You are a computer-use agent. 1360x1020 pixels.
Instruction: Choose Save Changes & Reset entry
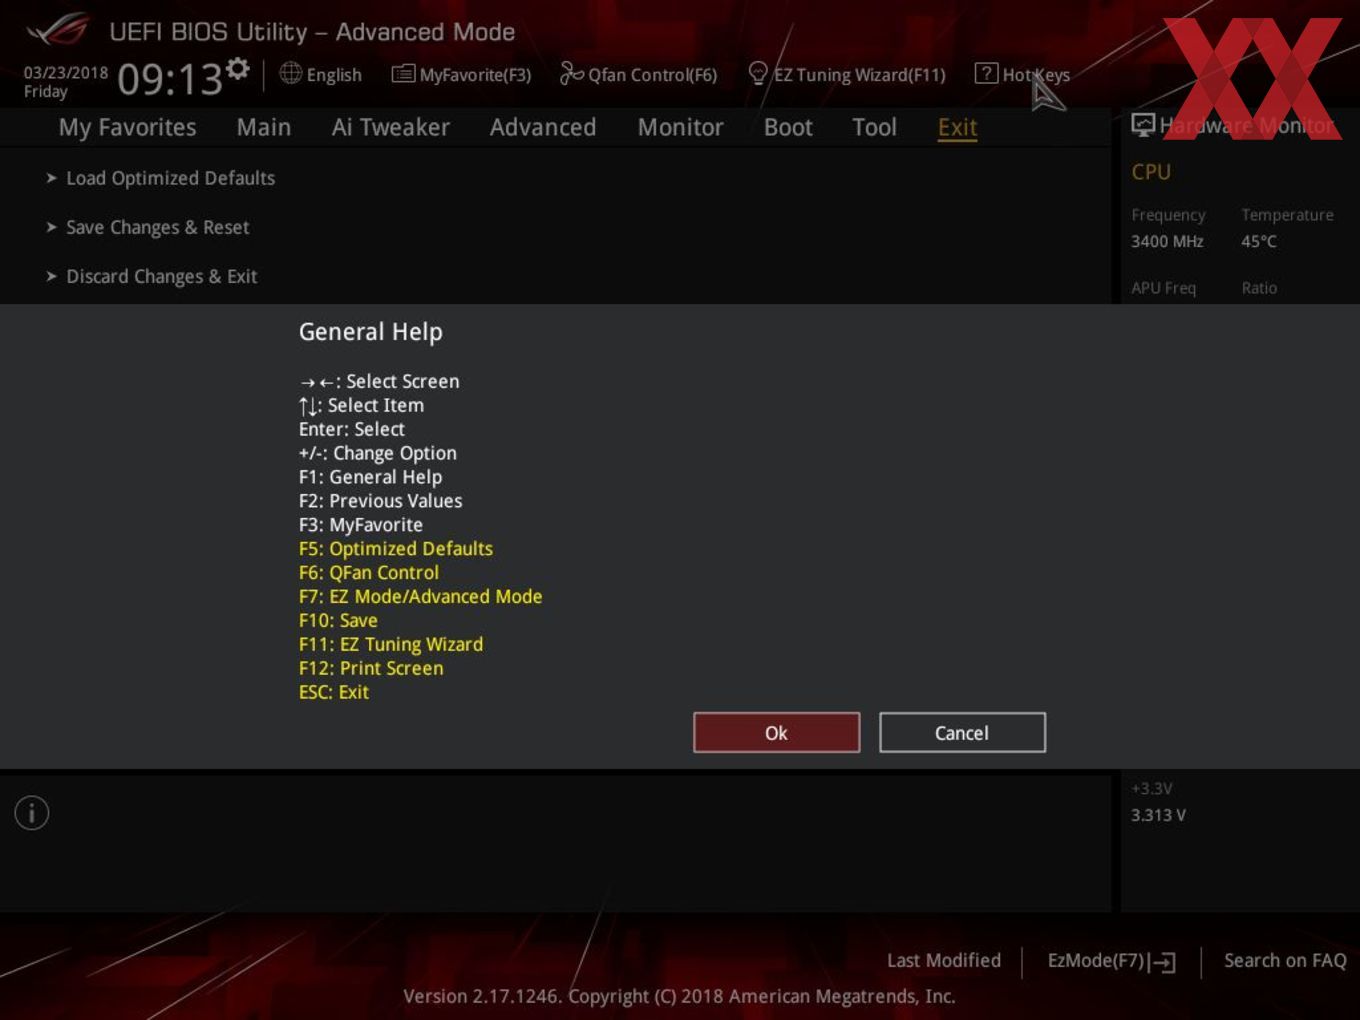point(158,227)
